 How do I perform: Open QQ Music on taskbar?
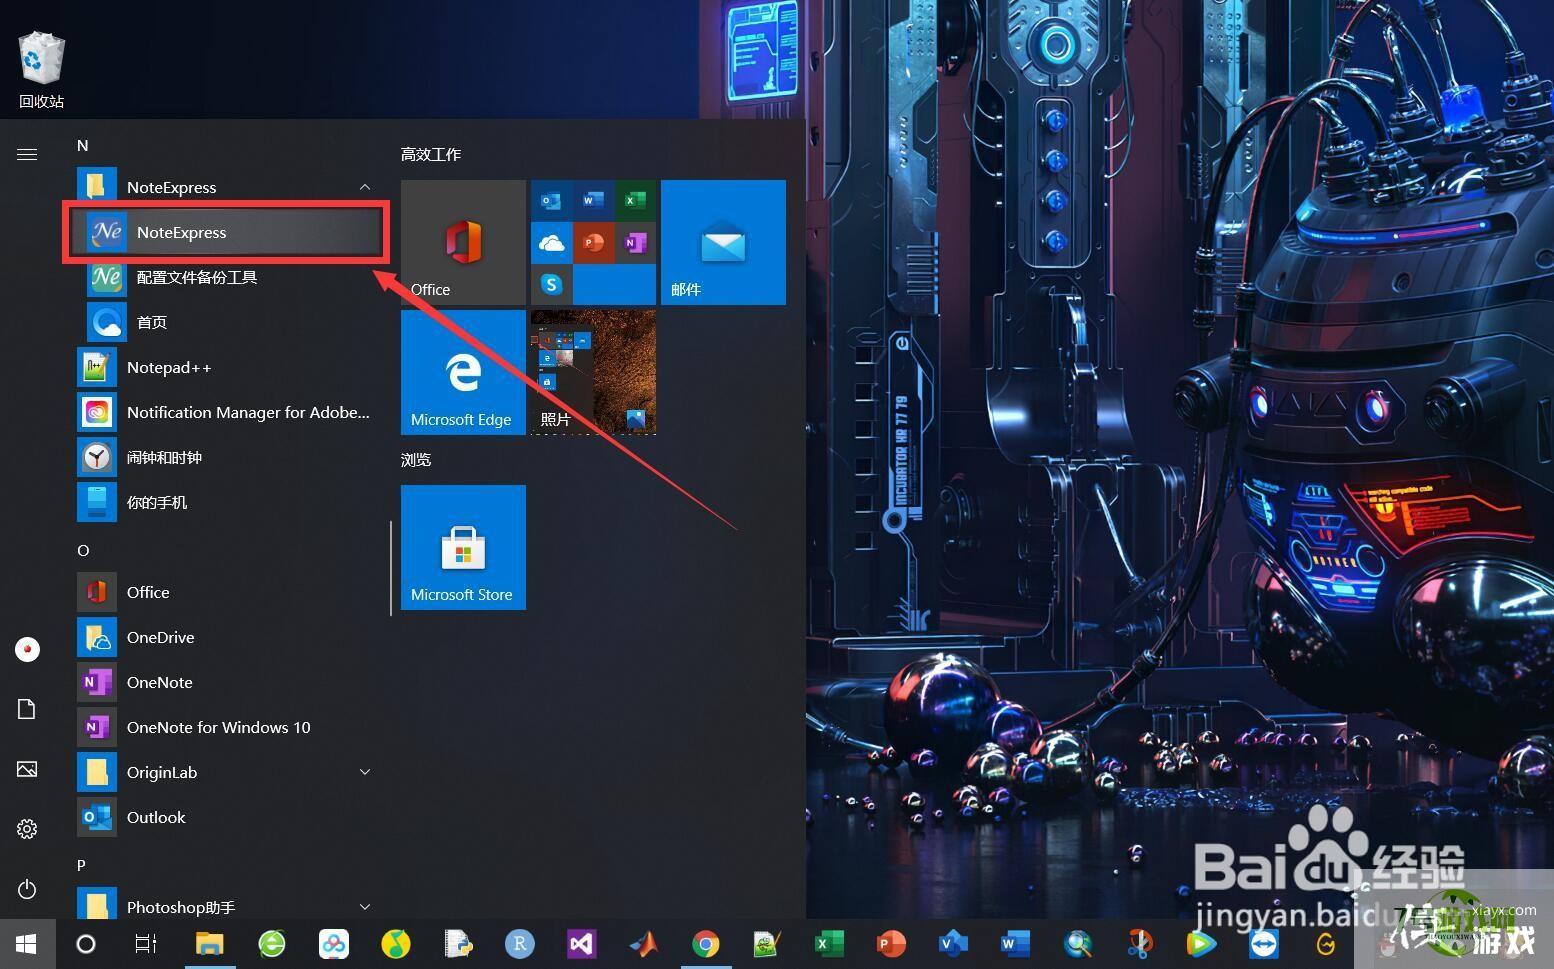click(395, 943)
